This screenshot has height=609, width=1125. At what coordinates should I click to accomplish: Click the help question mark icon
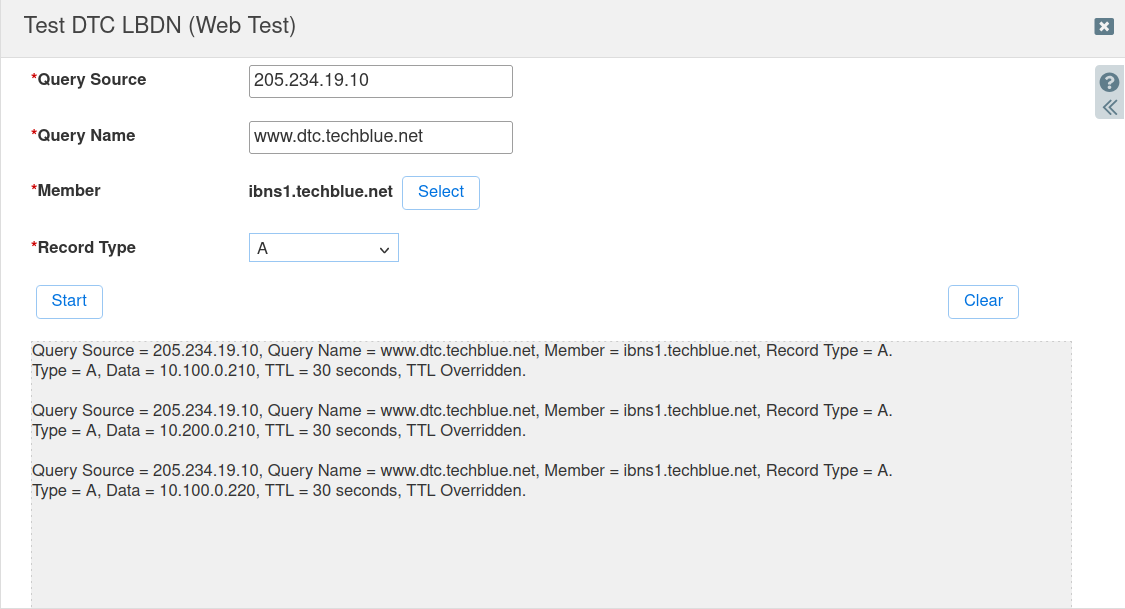point(1108,81)
